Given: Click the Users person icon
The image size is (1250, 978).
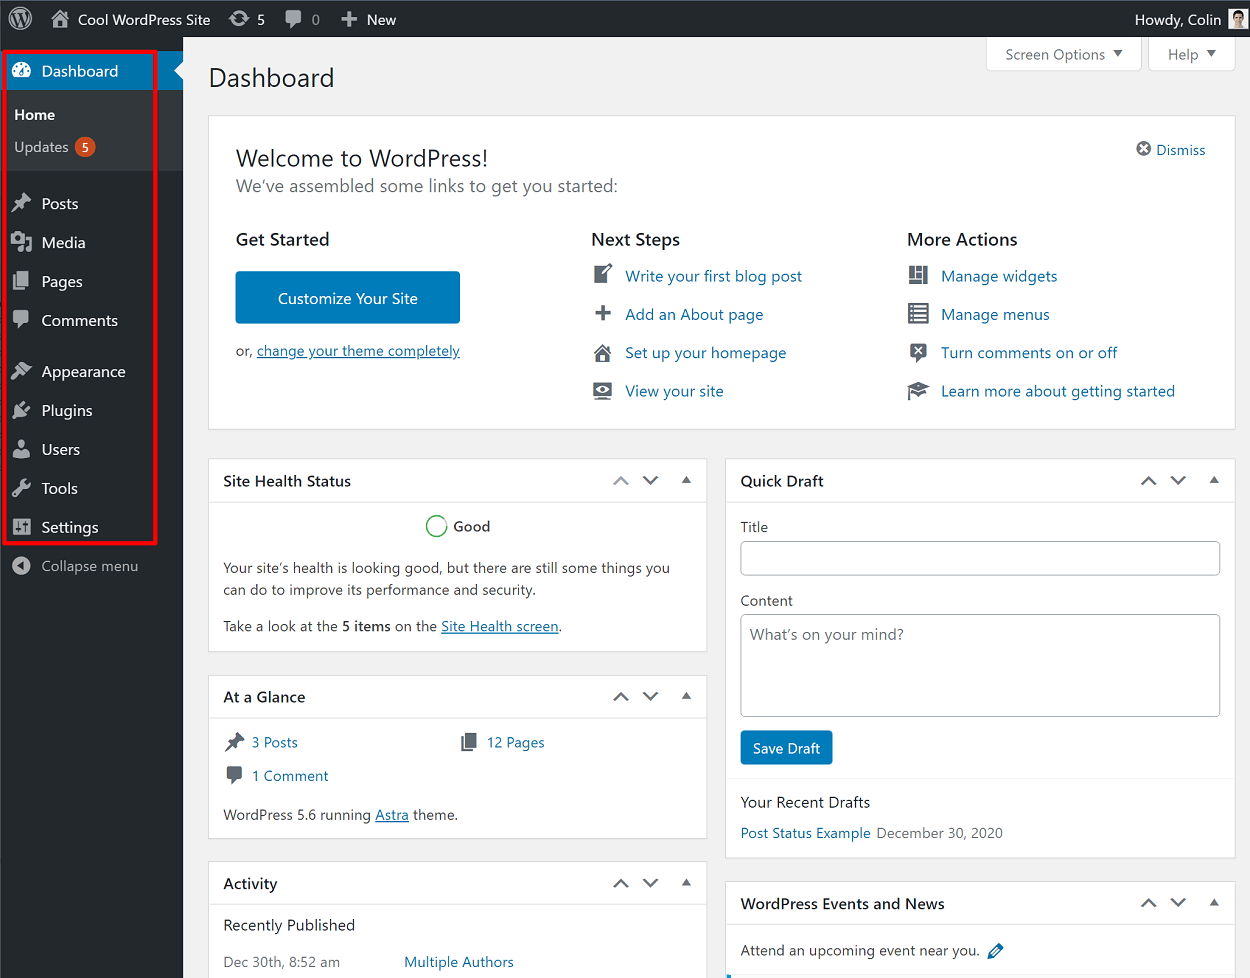Looking at the screenshot, I should point(21,449).
